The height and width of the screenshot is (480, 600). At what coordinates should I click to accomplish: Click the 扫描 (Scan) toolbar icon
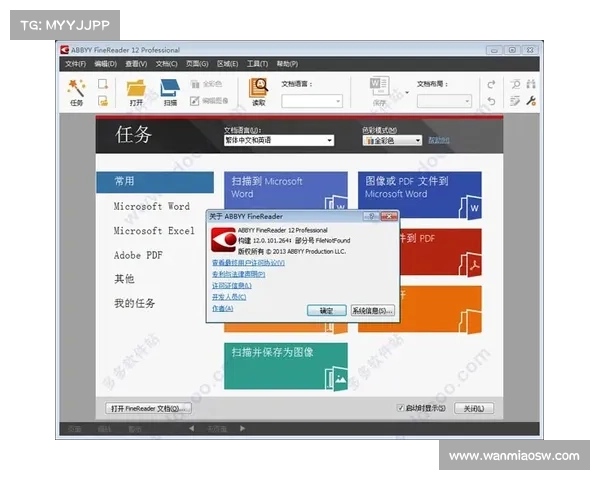(170, 89)
